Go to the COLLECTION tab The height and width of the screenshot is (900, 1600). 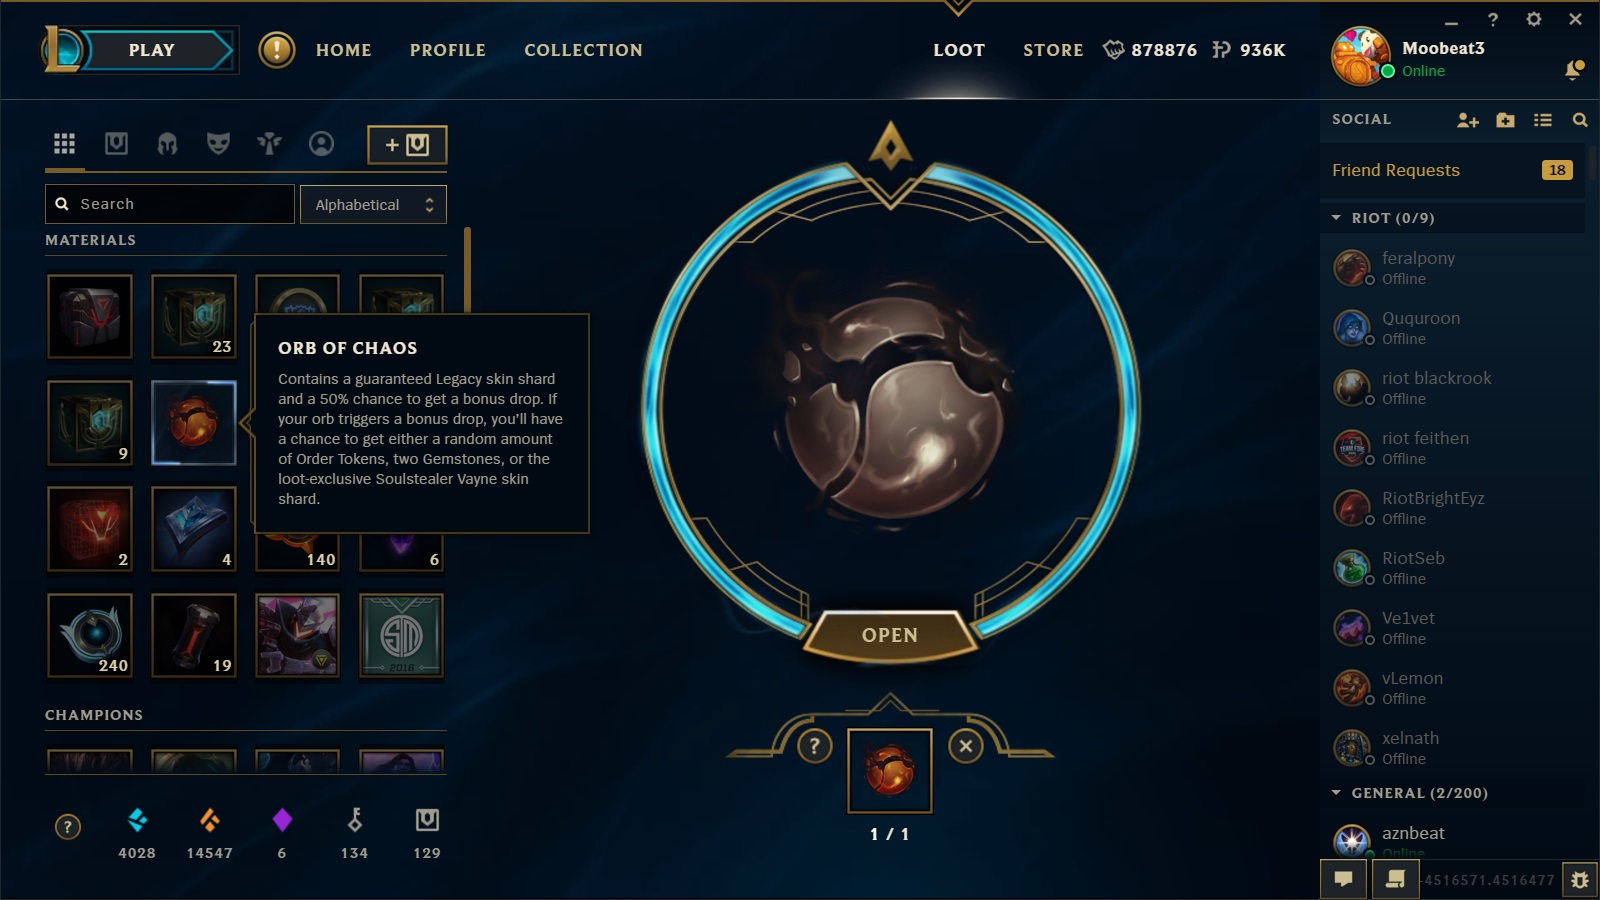pyautogui.click(x=583, y=50)
